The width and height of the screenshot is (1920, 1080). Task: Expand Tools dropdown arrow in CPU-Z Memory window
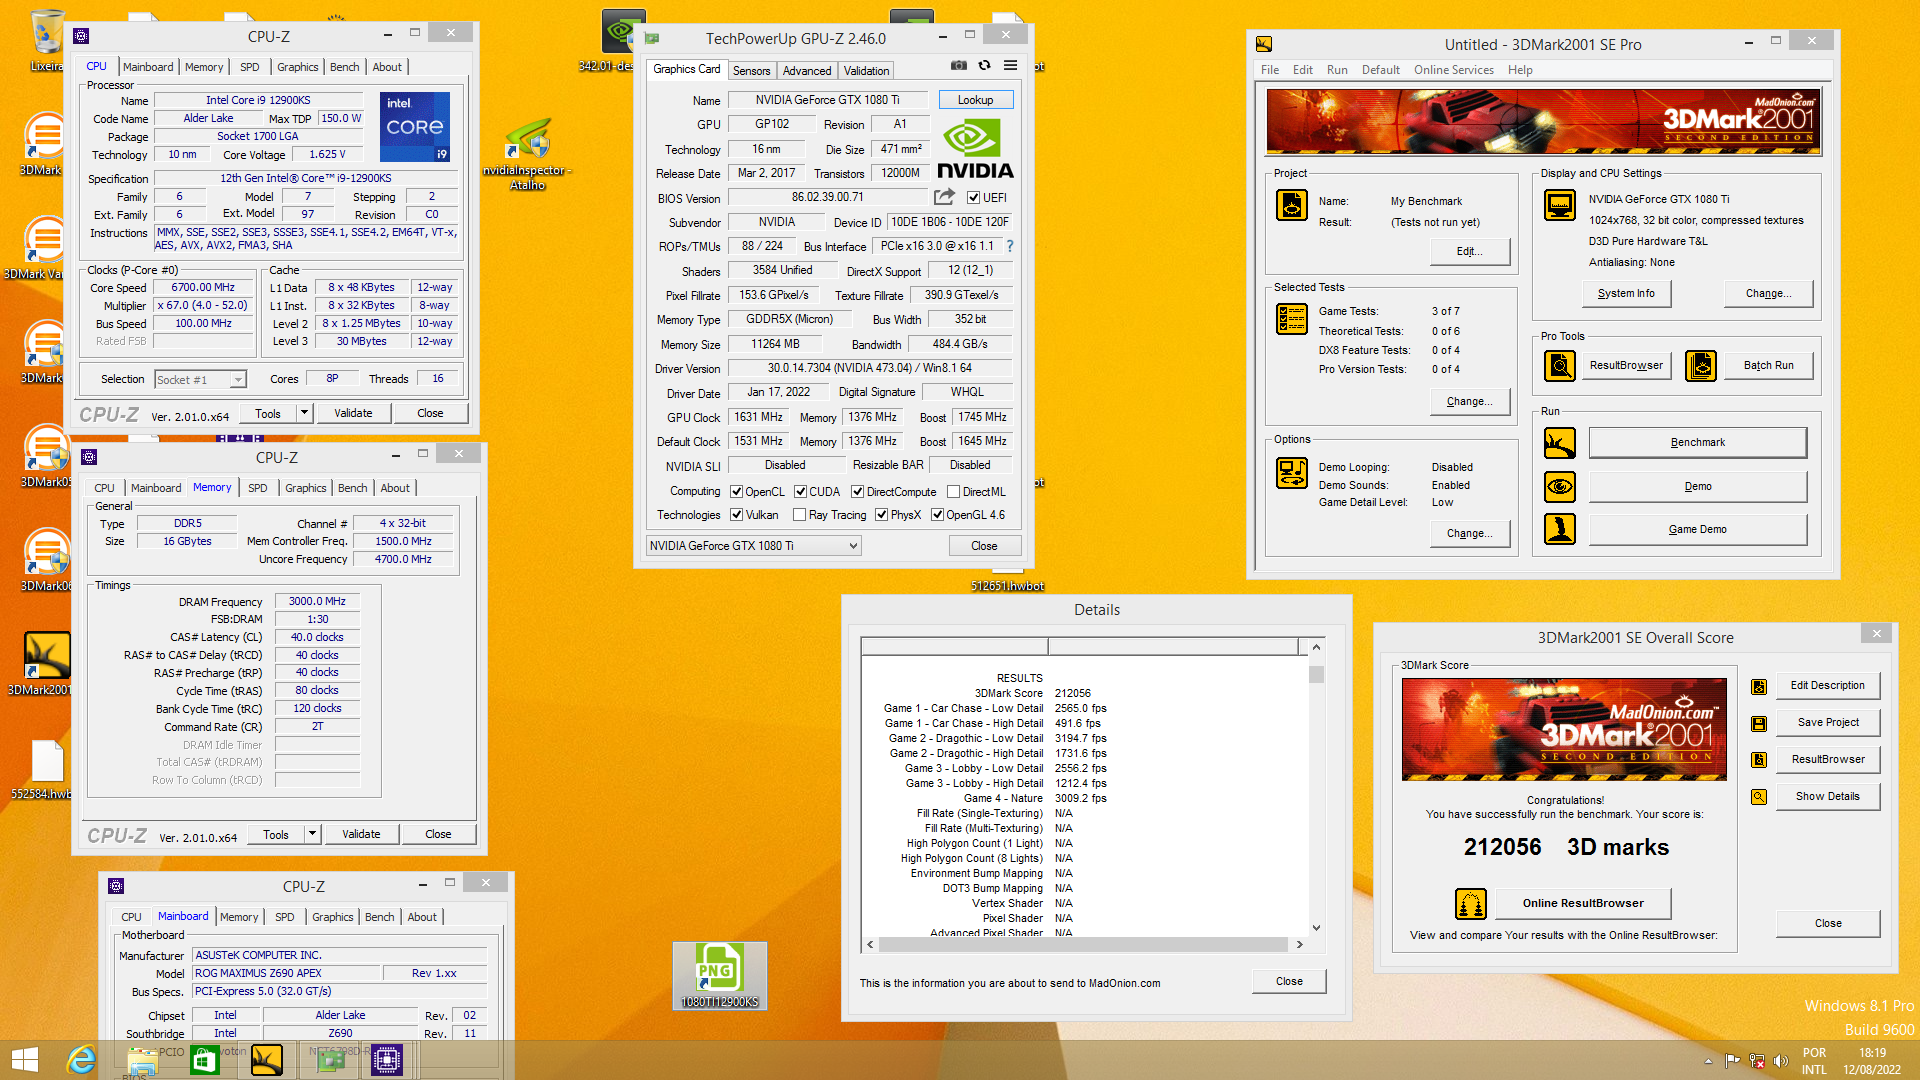[312, 834]
